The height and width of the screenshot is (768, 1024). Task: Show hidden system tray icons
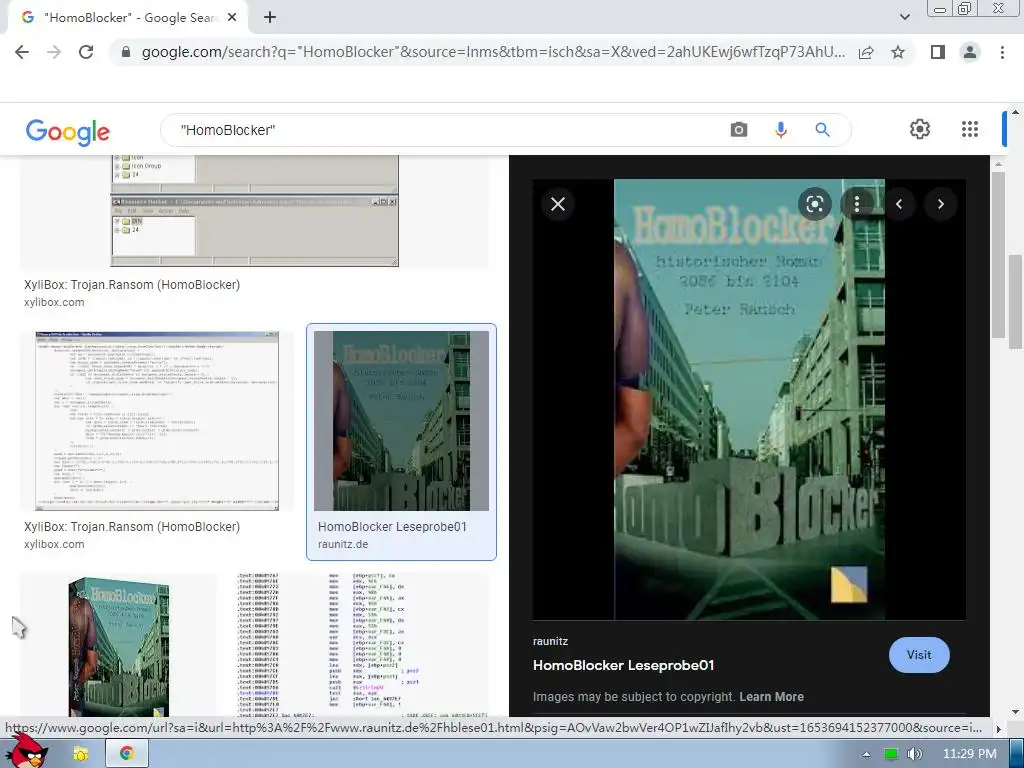pos(866,754)
